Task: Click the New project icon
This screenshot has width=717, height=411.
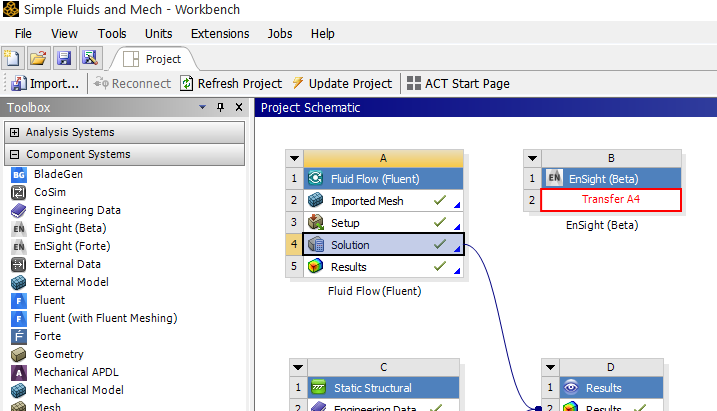Action: [12, 58]
